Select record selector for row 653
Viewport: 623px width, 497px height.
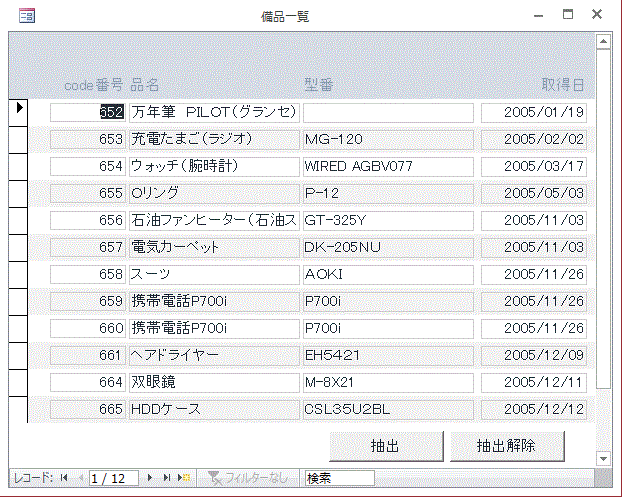point(18,139)
